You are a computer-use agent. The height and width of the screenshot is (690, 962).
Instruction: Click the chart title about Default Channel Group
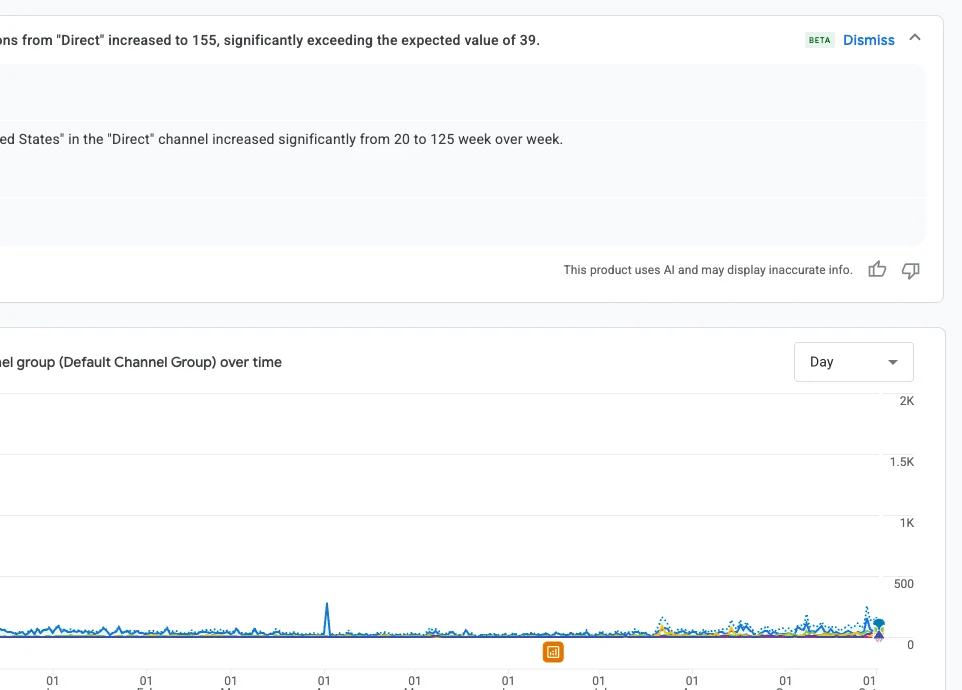[x=140, y=362]
